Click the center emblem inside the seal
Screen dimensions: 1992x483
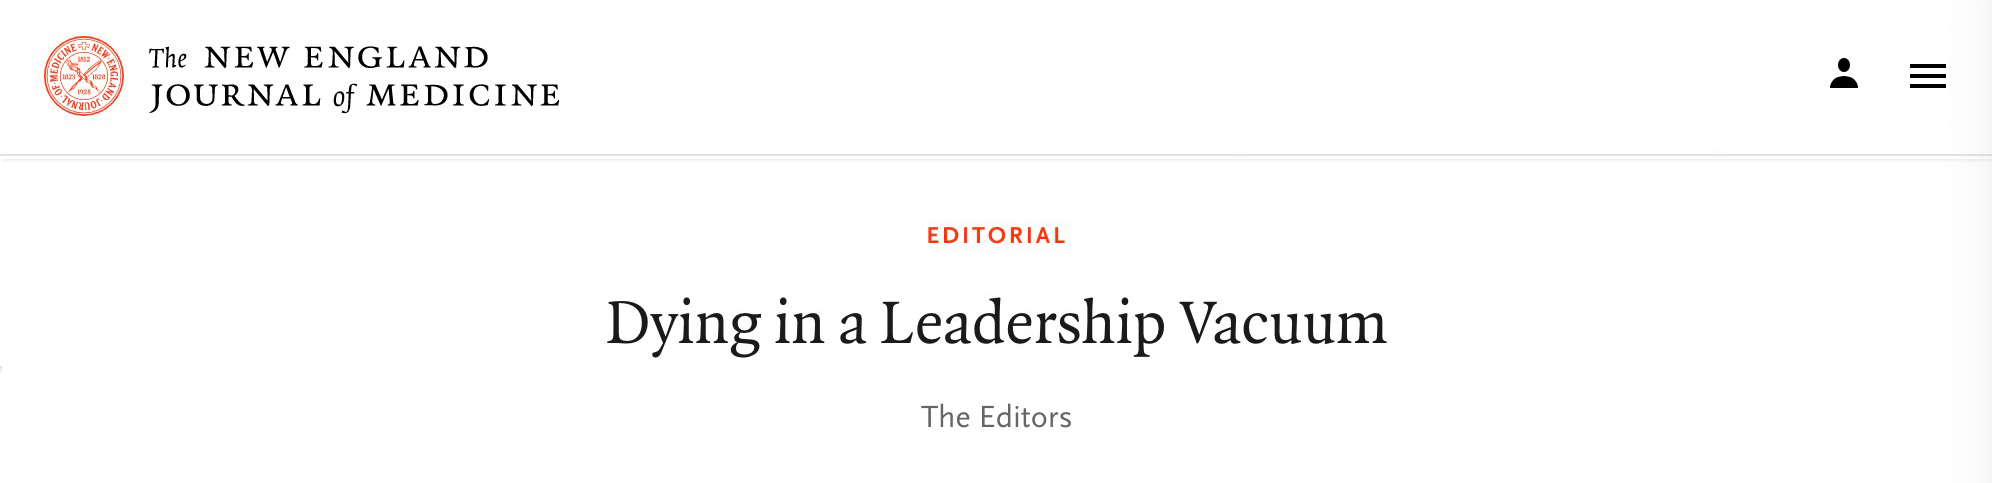tap(84, 76)
